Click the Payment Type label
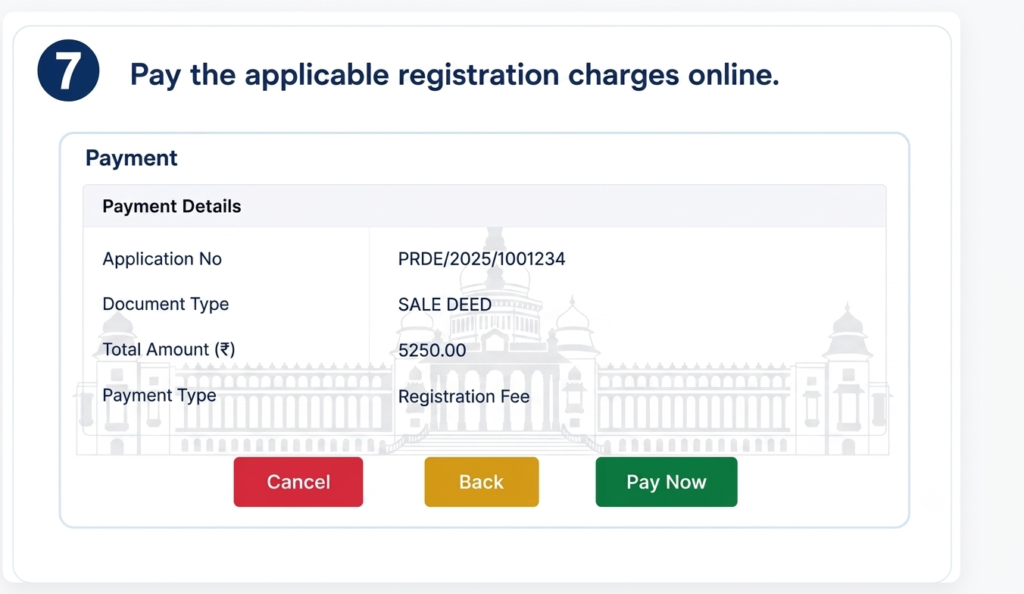1024x594 pixels. pos(159,396)
